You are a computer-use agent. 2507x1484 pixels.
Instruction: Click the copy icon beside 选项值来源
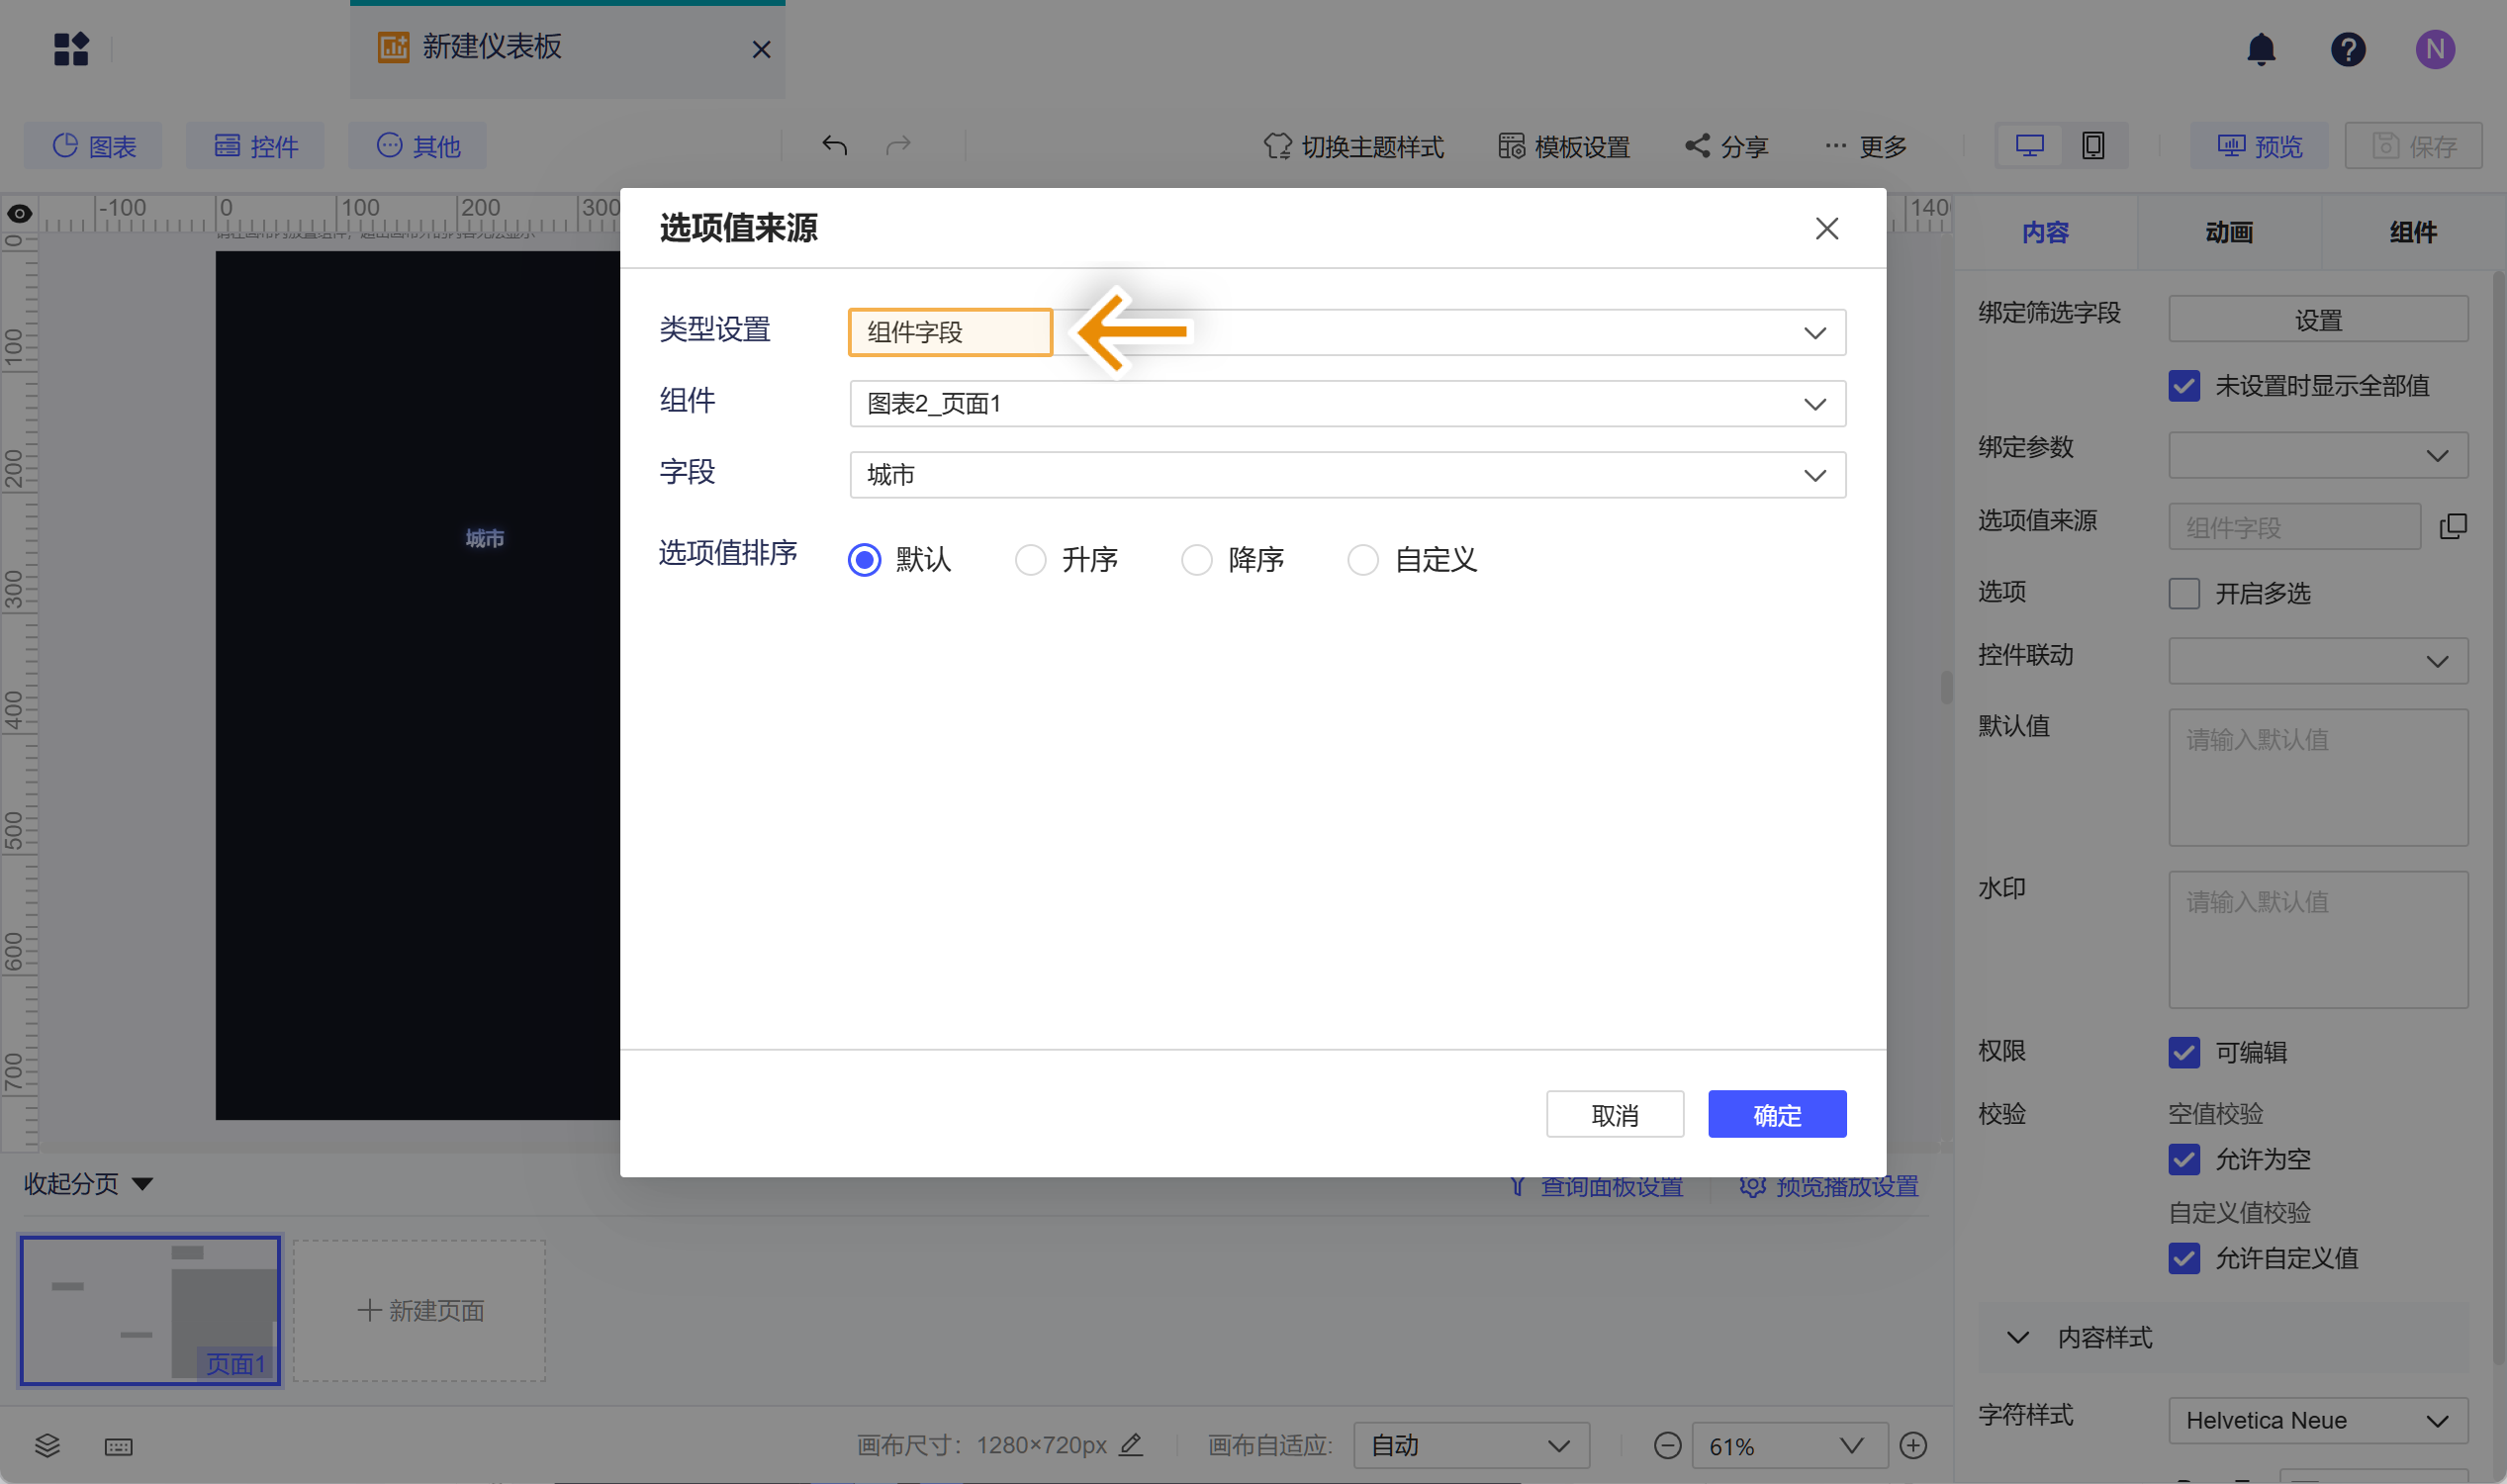2452,527
